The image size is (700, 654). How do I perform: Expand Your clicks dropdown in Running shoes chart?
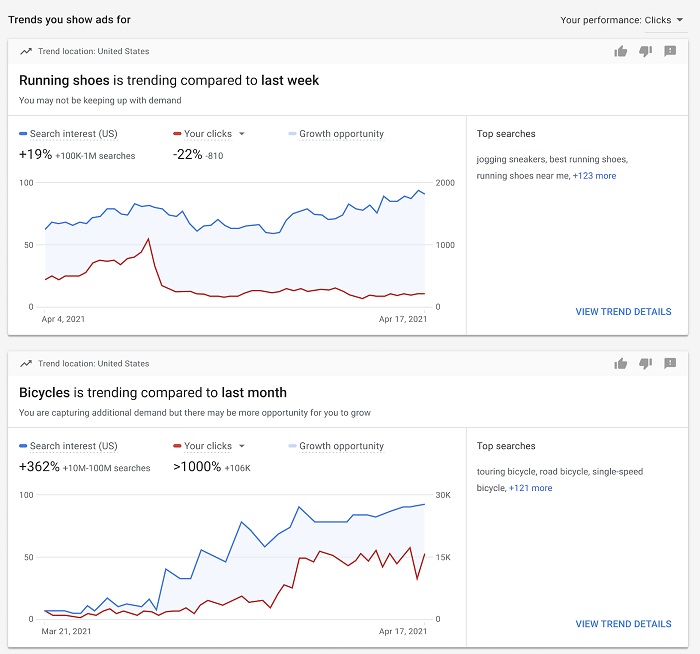click(241, 134)
